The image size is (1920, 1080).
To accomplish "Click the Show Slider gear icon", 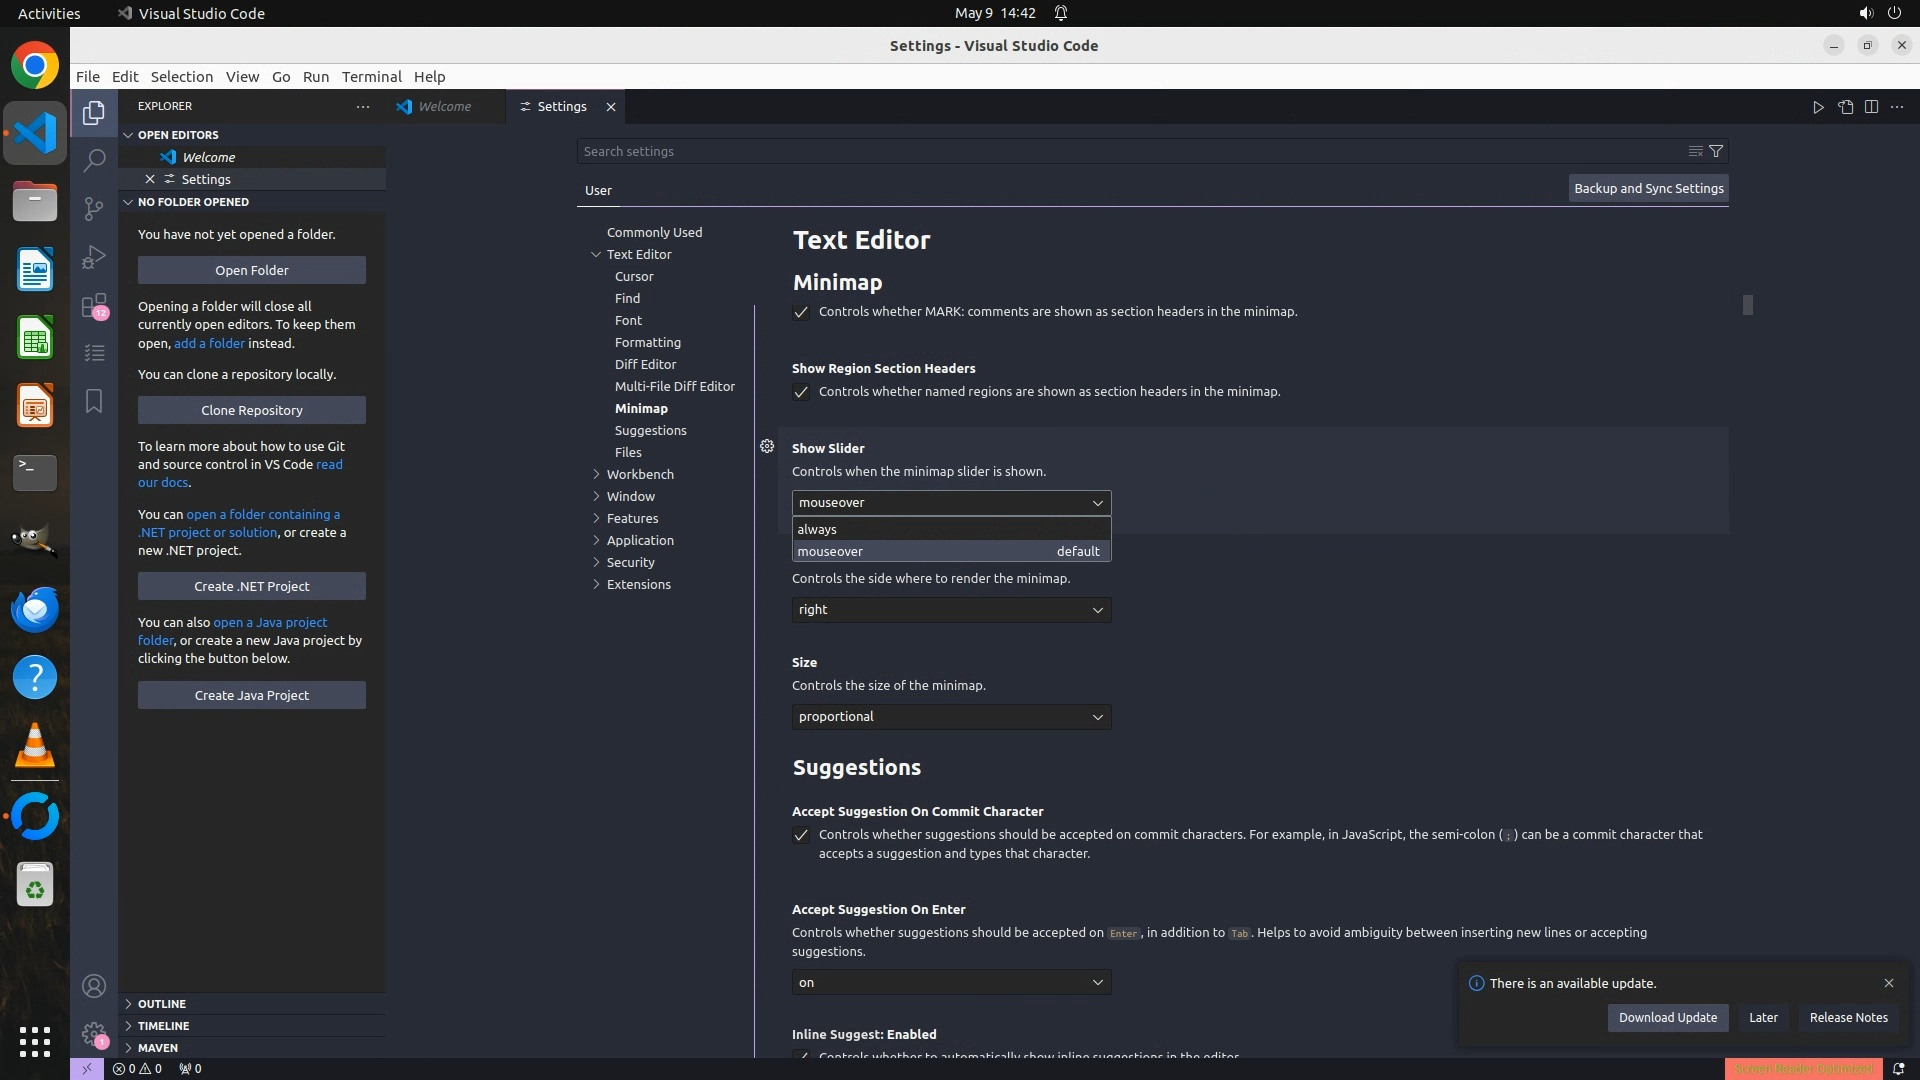I will [767, 447].
